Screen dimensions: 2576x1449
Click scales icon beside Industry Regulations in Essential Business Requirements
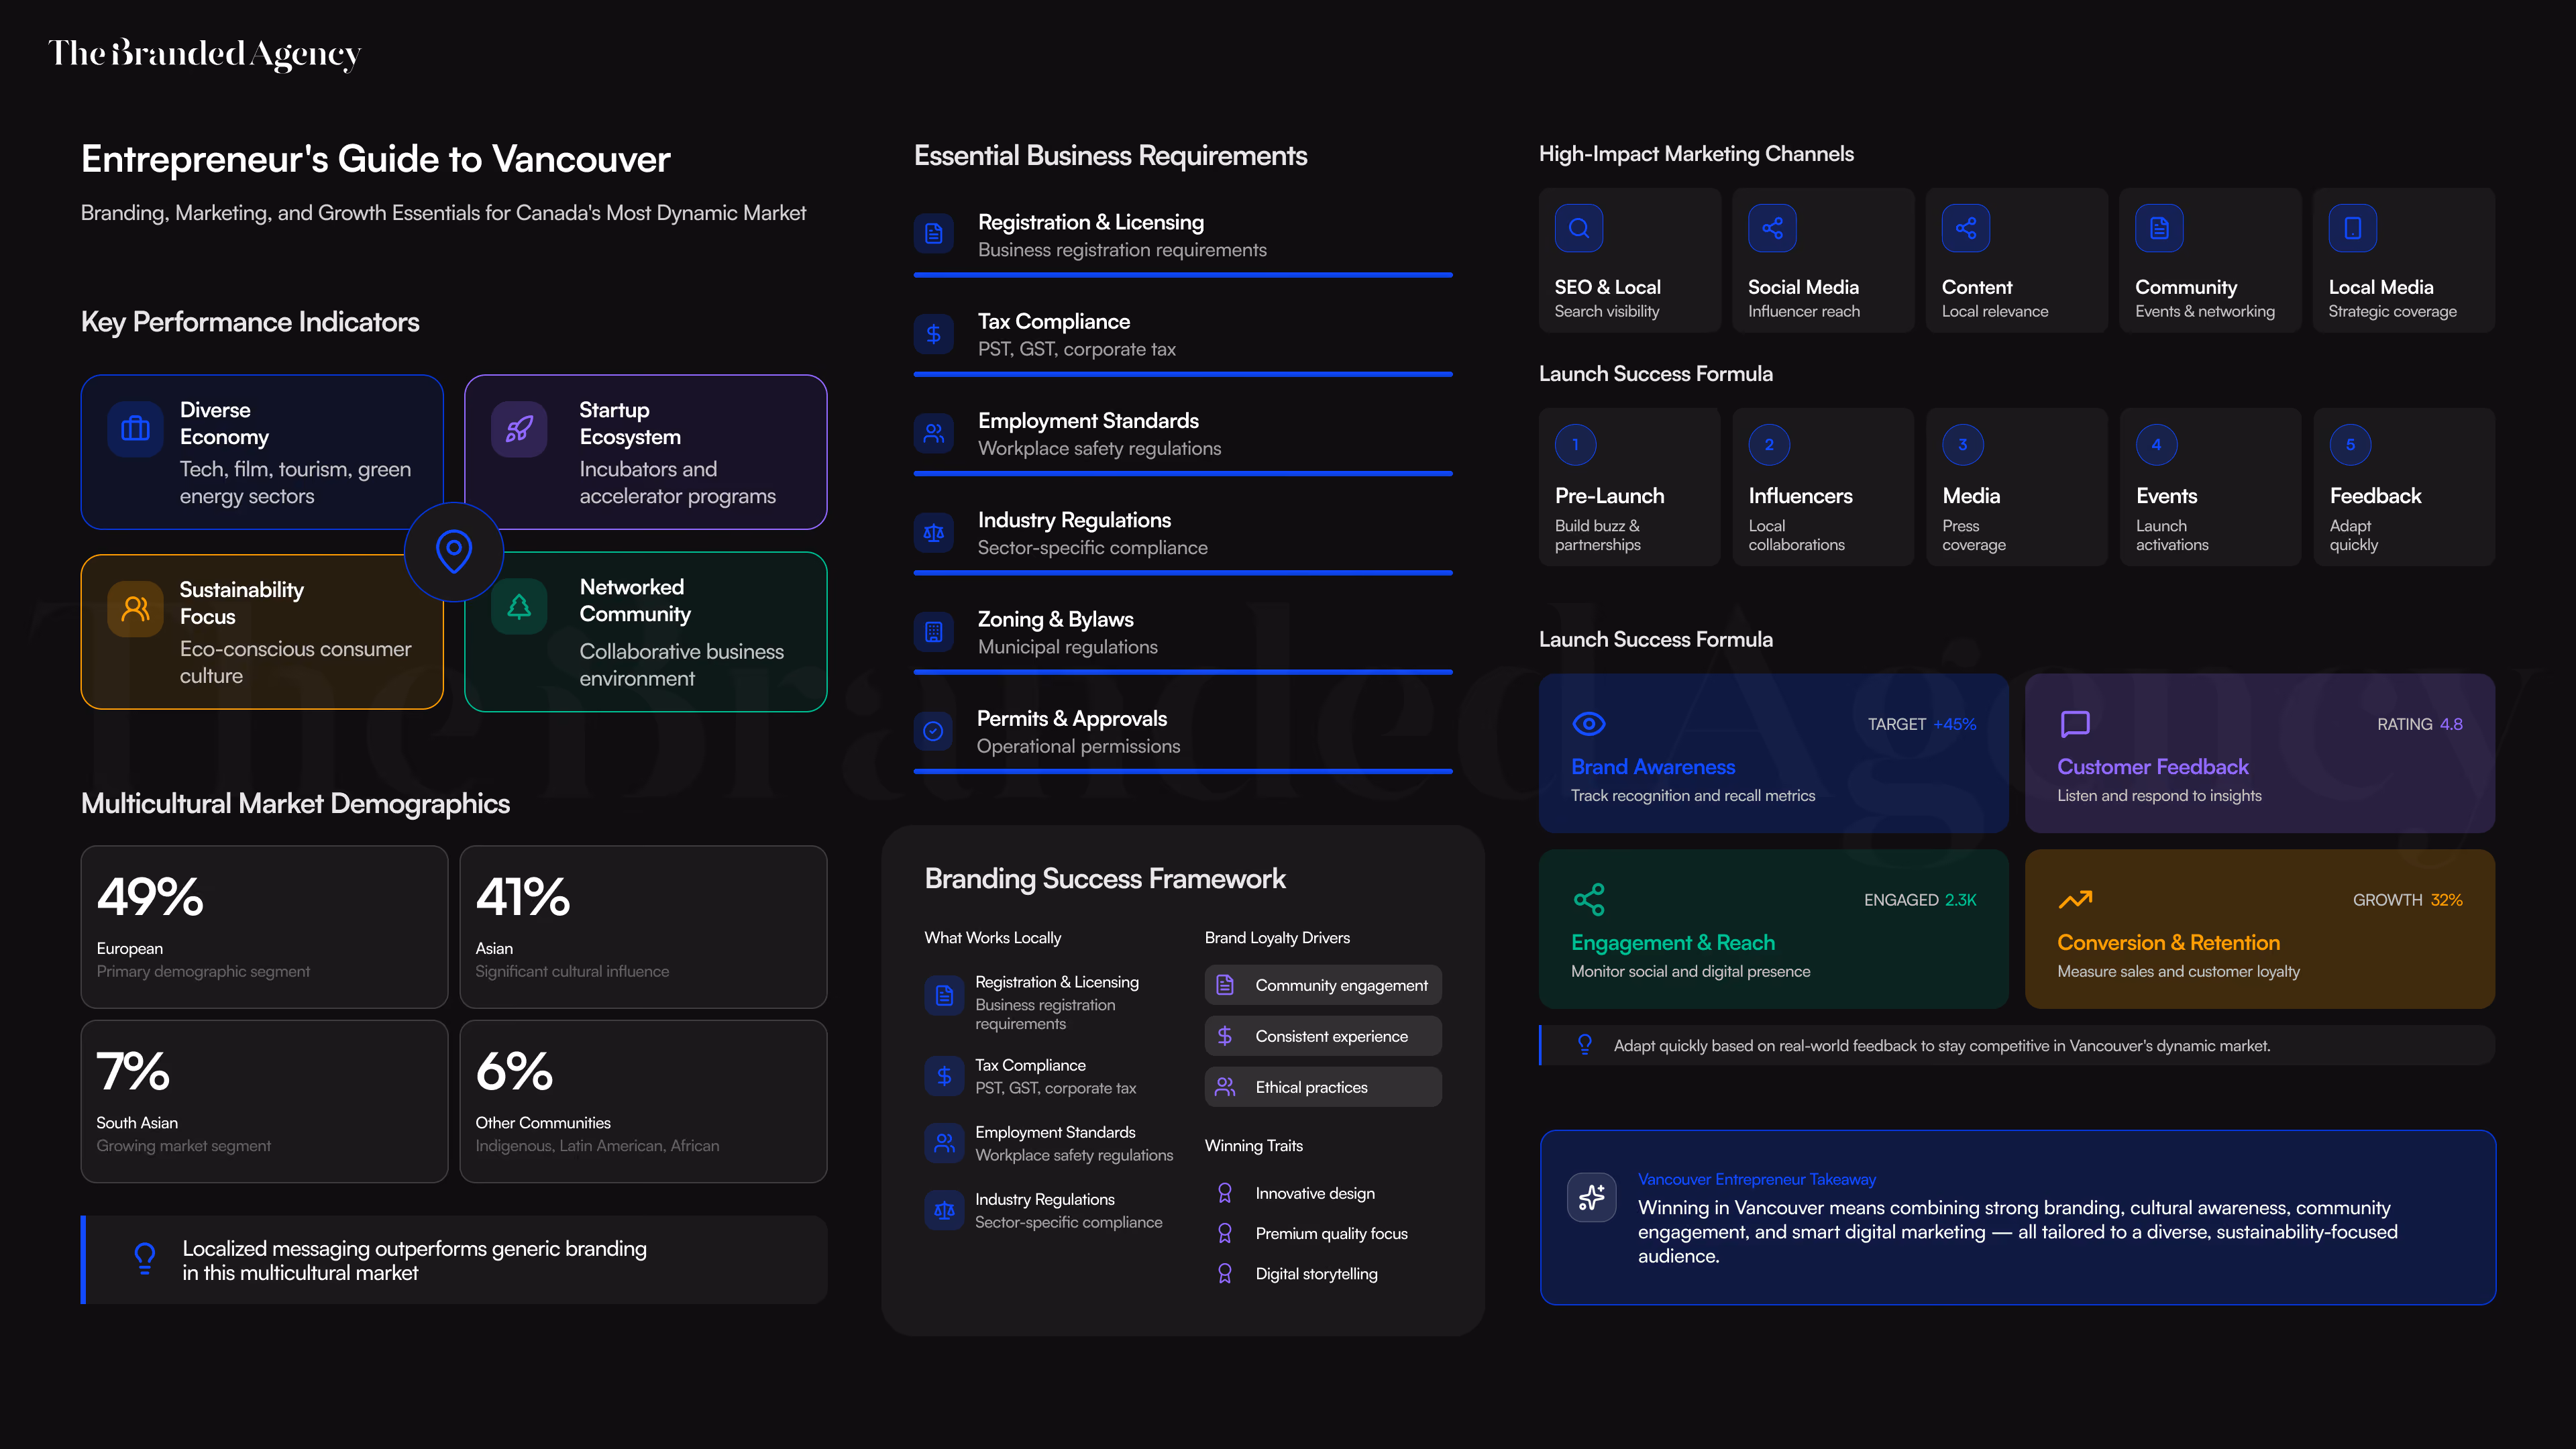(933, 532)
